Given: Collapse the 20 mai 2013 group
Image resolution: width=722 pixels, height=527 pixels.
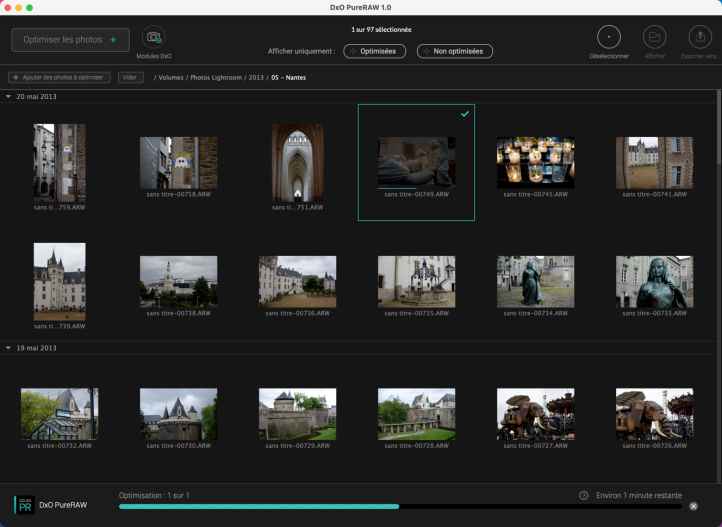Looking at the screenshot, I should [9, 97].
